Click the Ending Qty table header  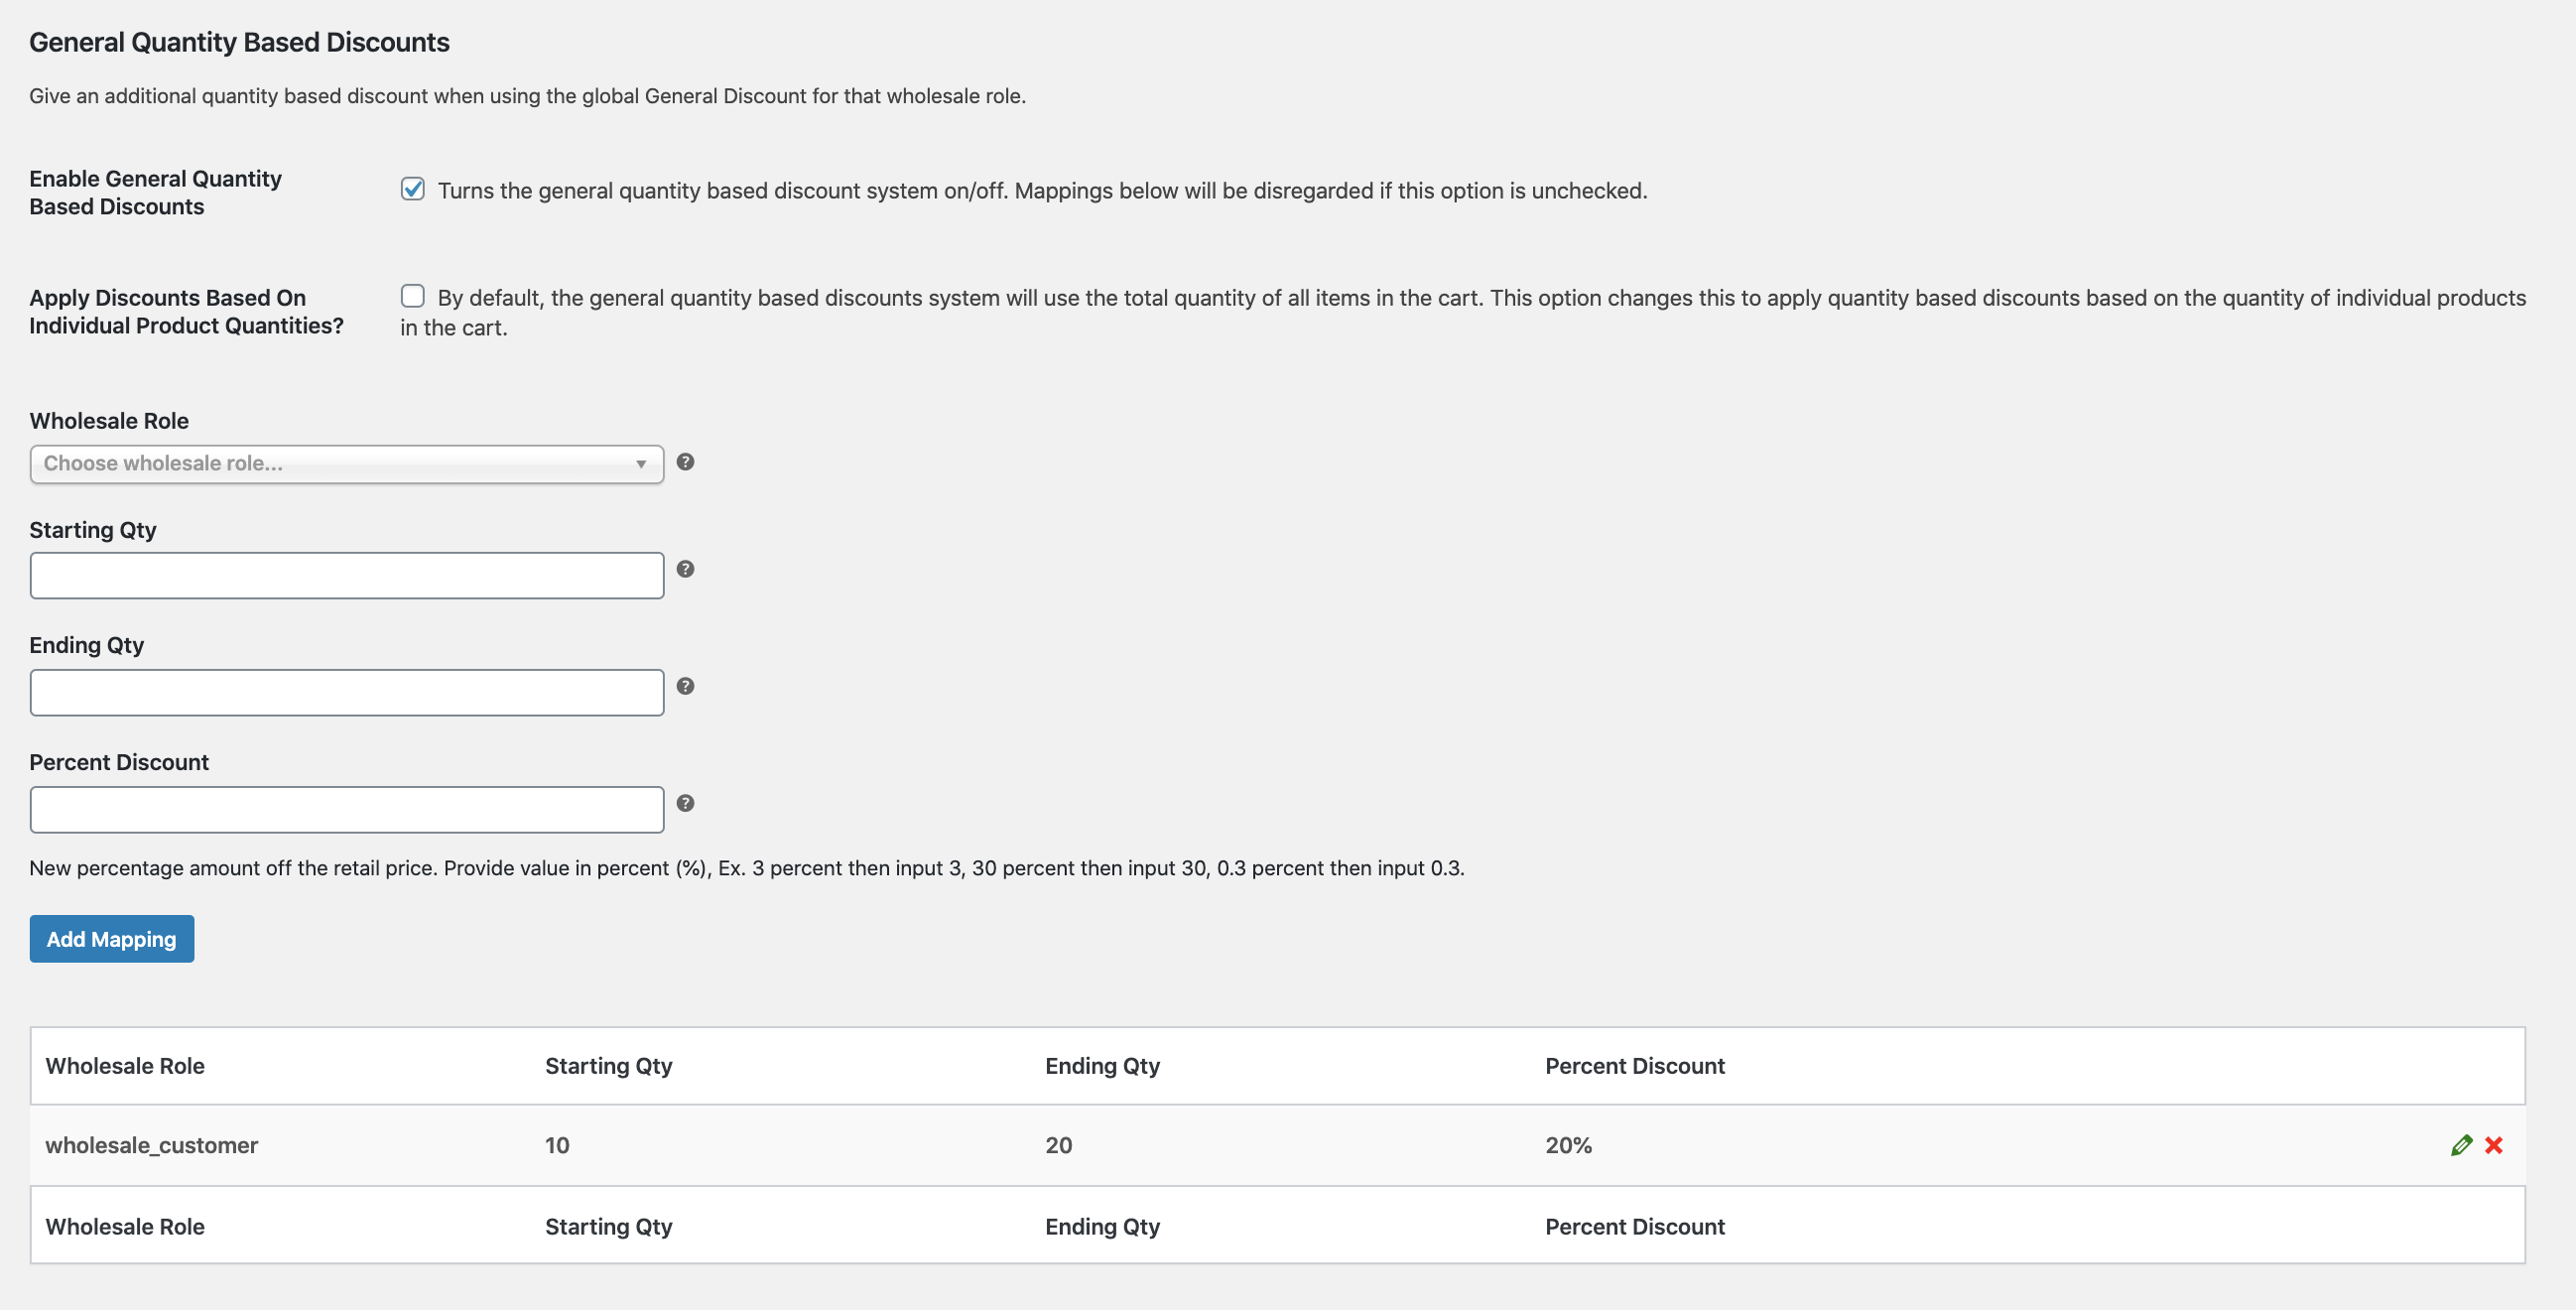coord(1102,1066)
